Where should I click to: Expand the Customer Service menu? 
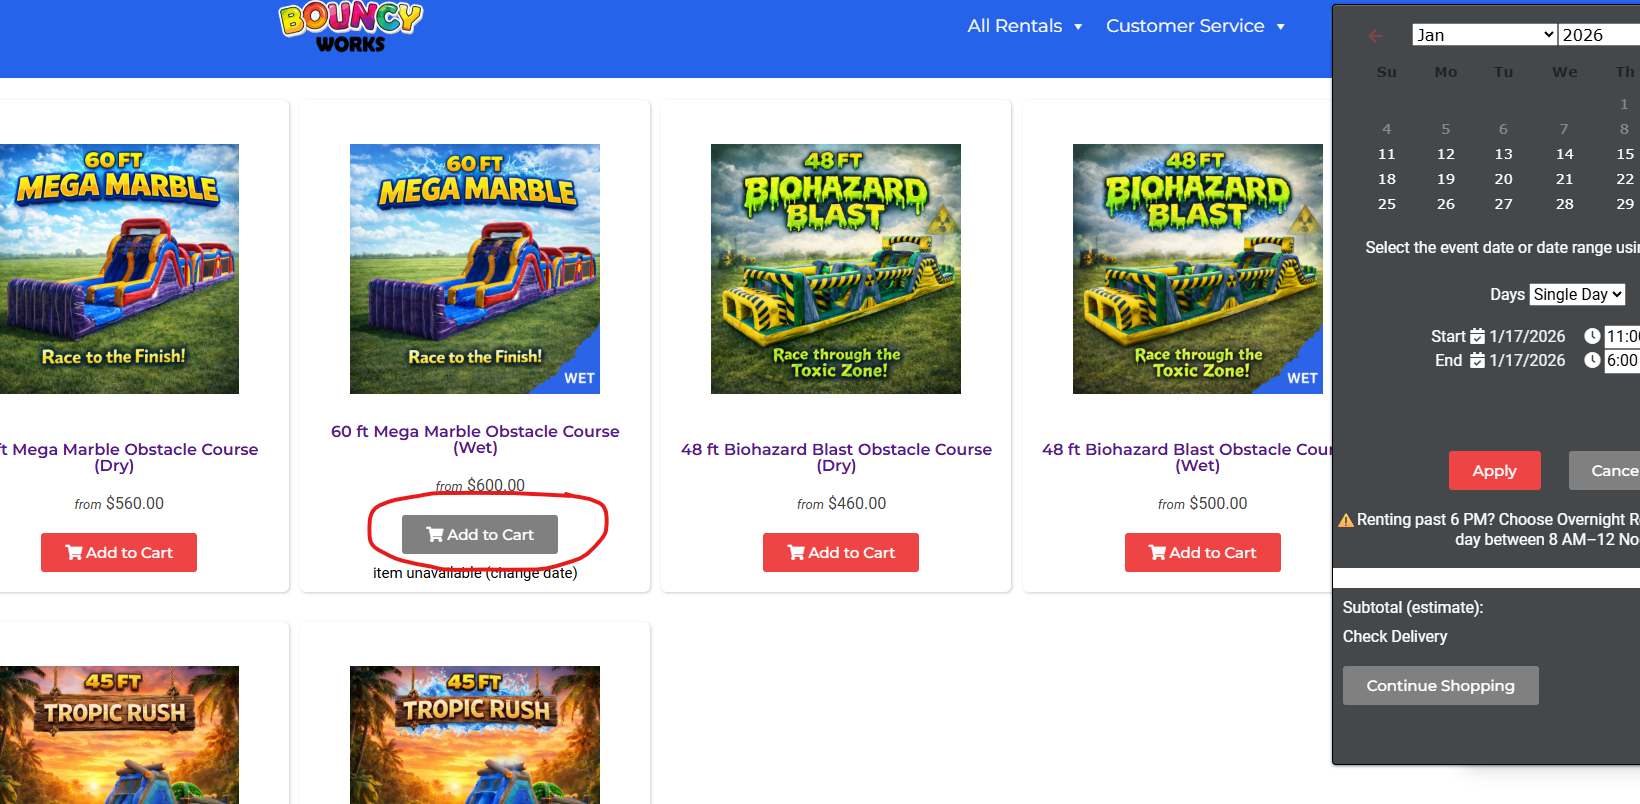[x=1195, y=26]
